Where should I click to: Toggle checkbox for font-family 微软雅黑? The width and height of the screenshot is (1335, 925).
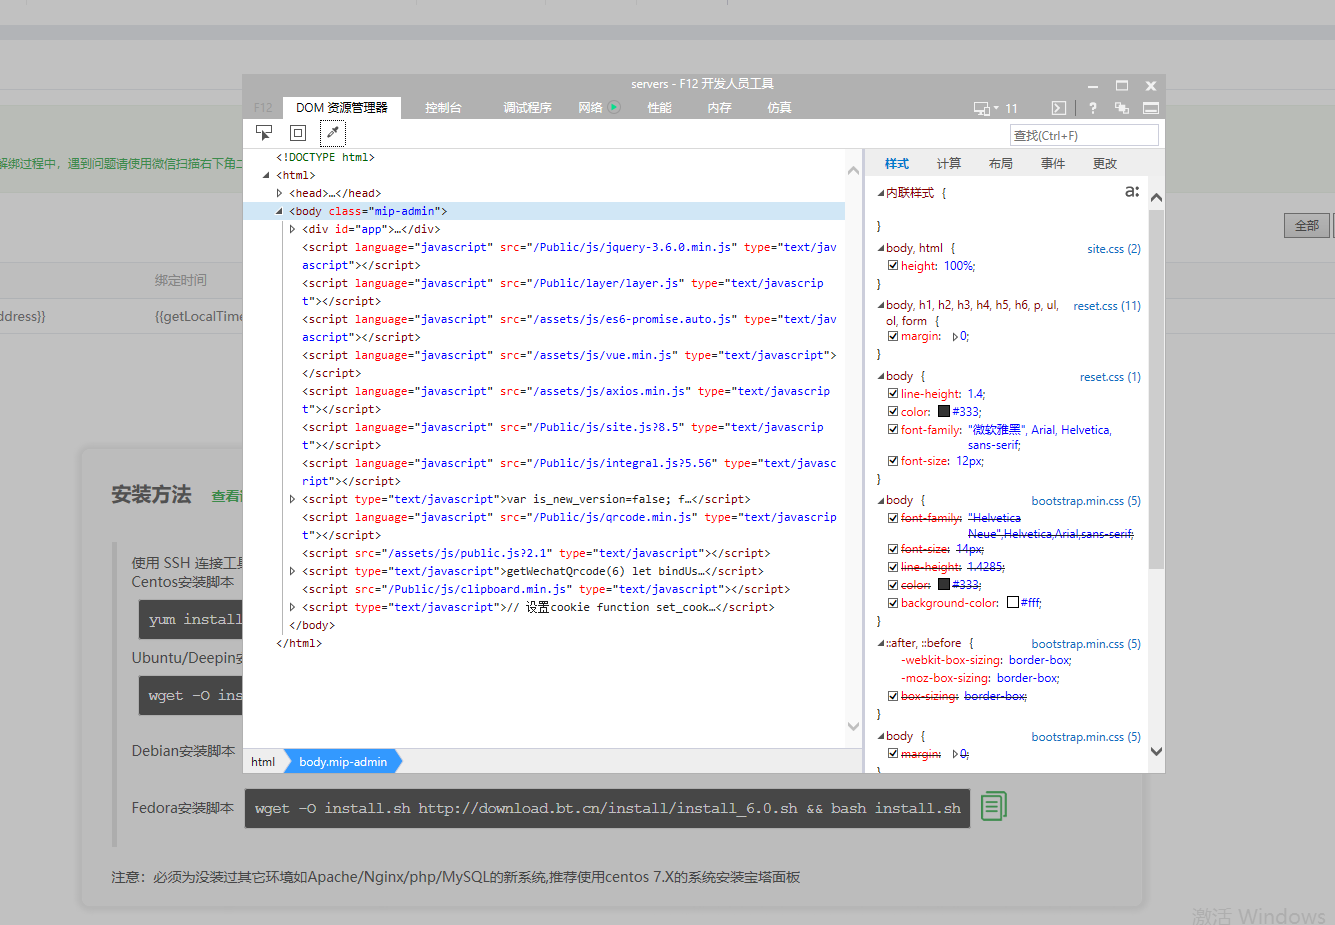click(x=893, y=429)
